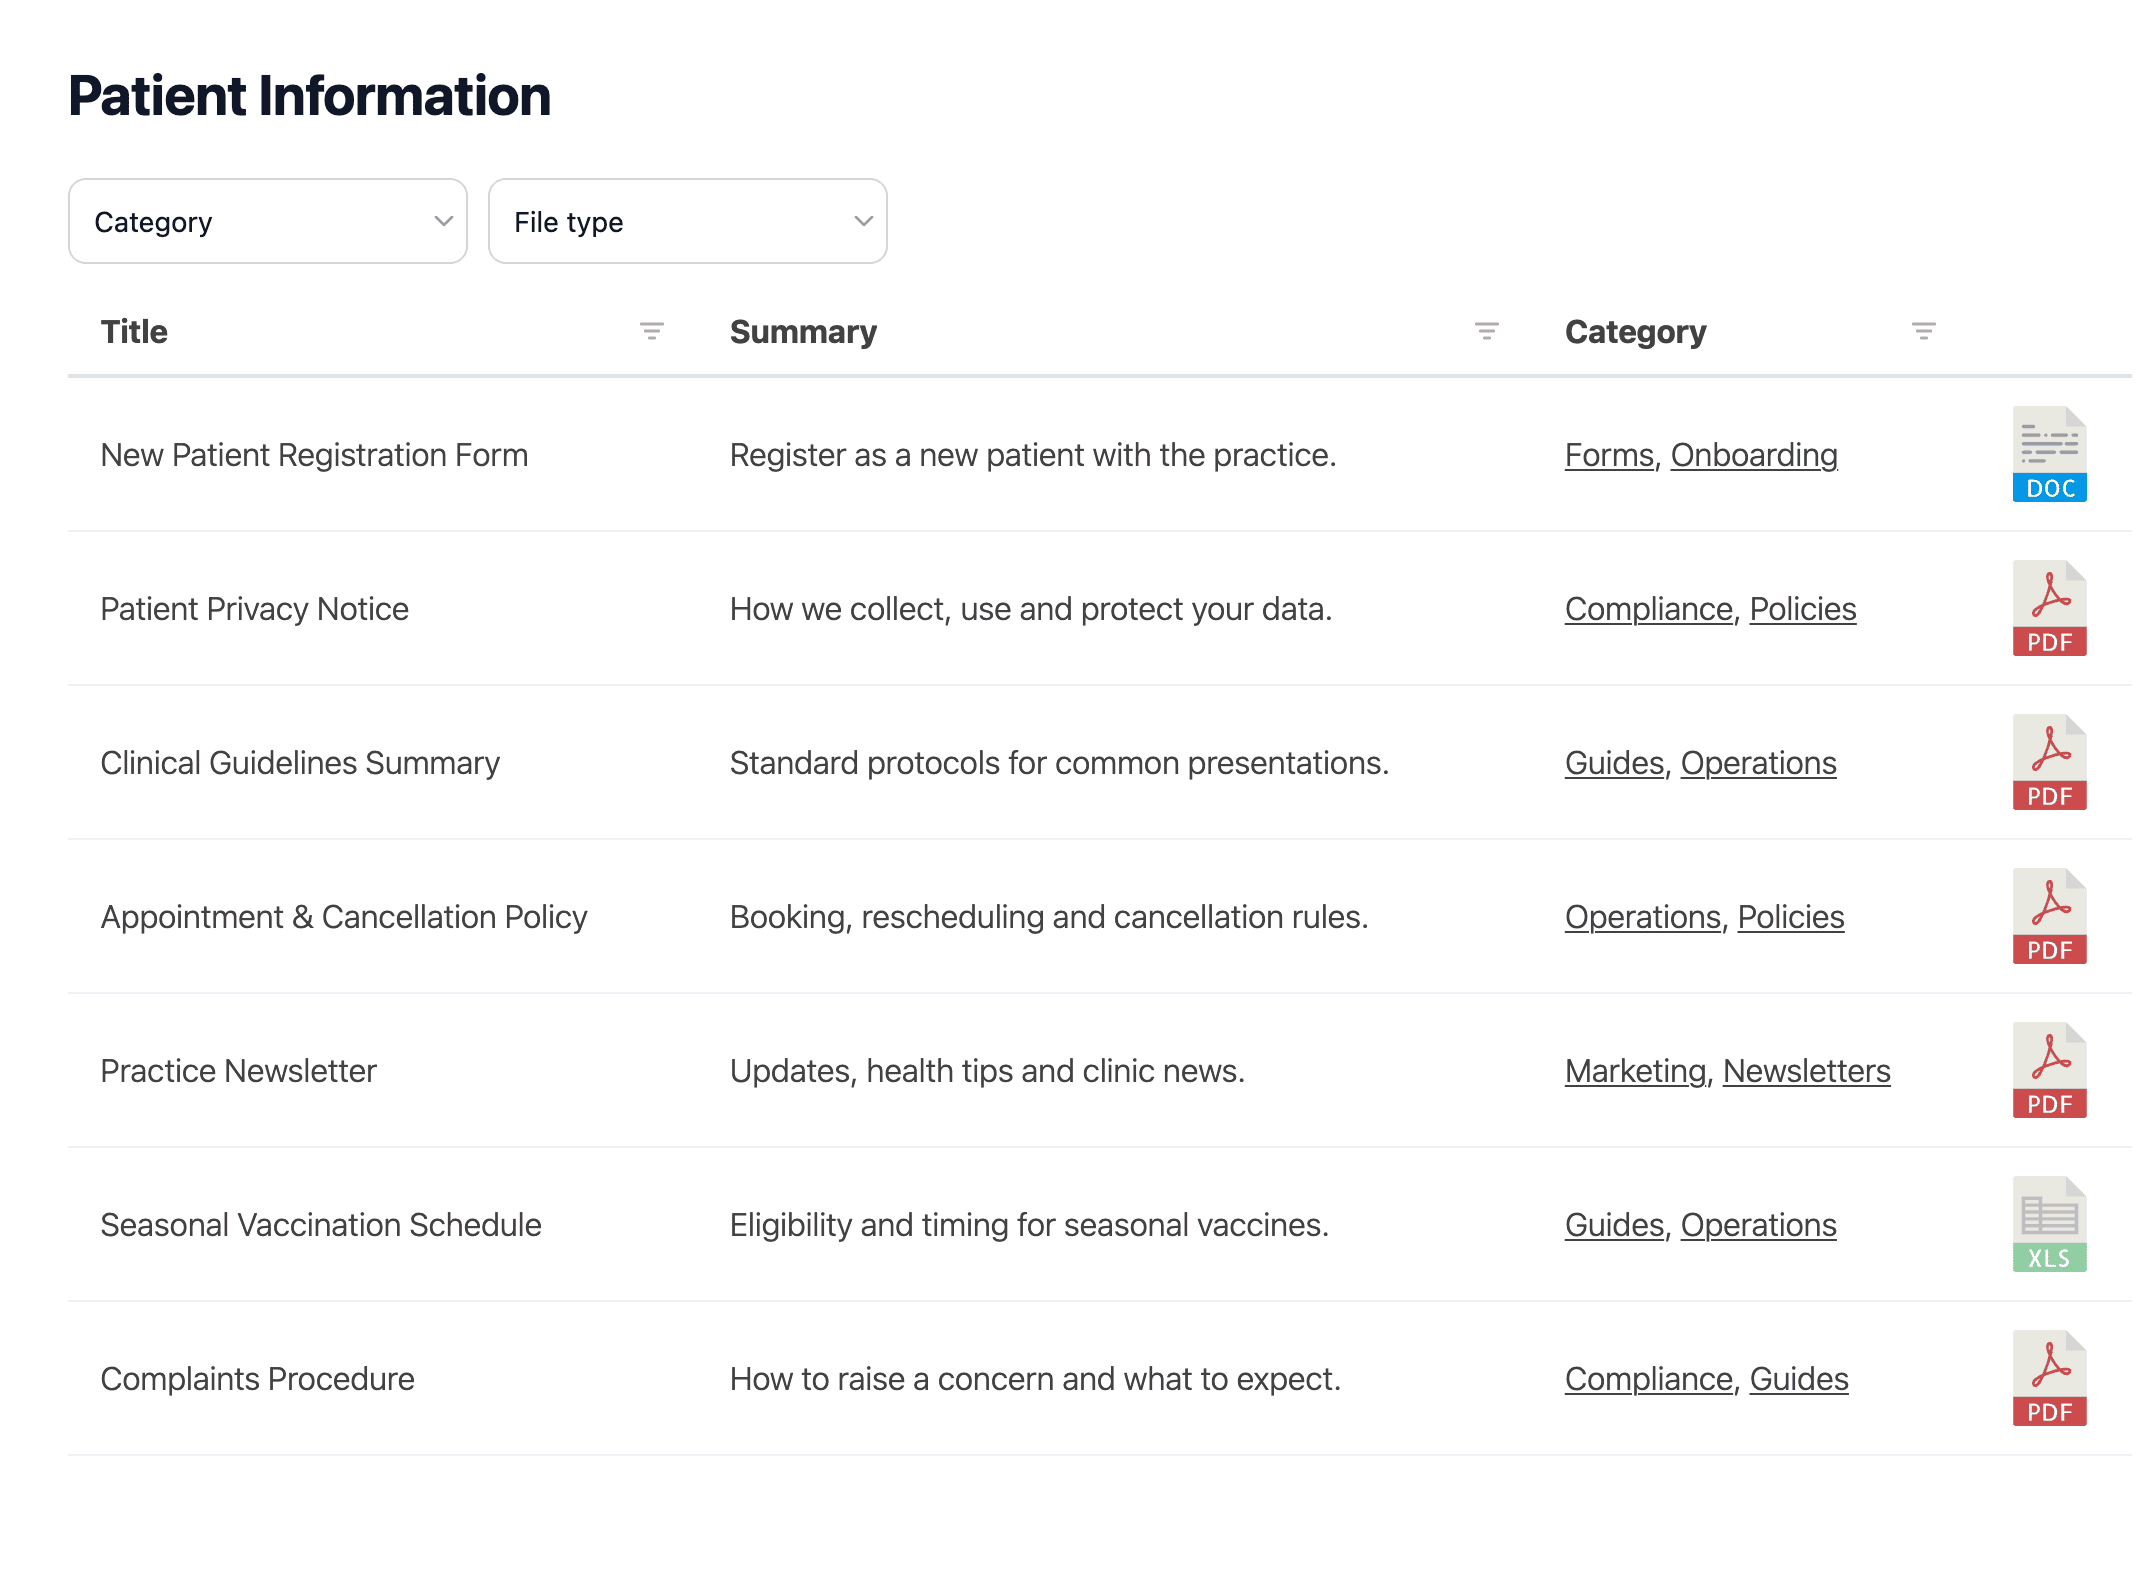Click the Guides link in Seasonal Vaccination Schedule row

[1614, 1225]
